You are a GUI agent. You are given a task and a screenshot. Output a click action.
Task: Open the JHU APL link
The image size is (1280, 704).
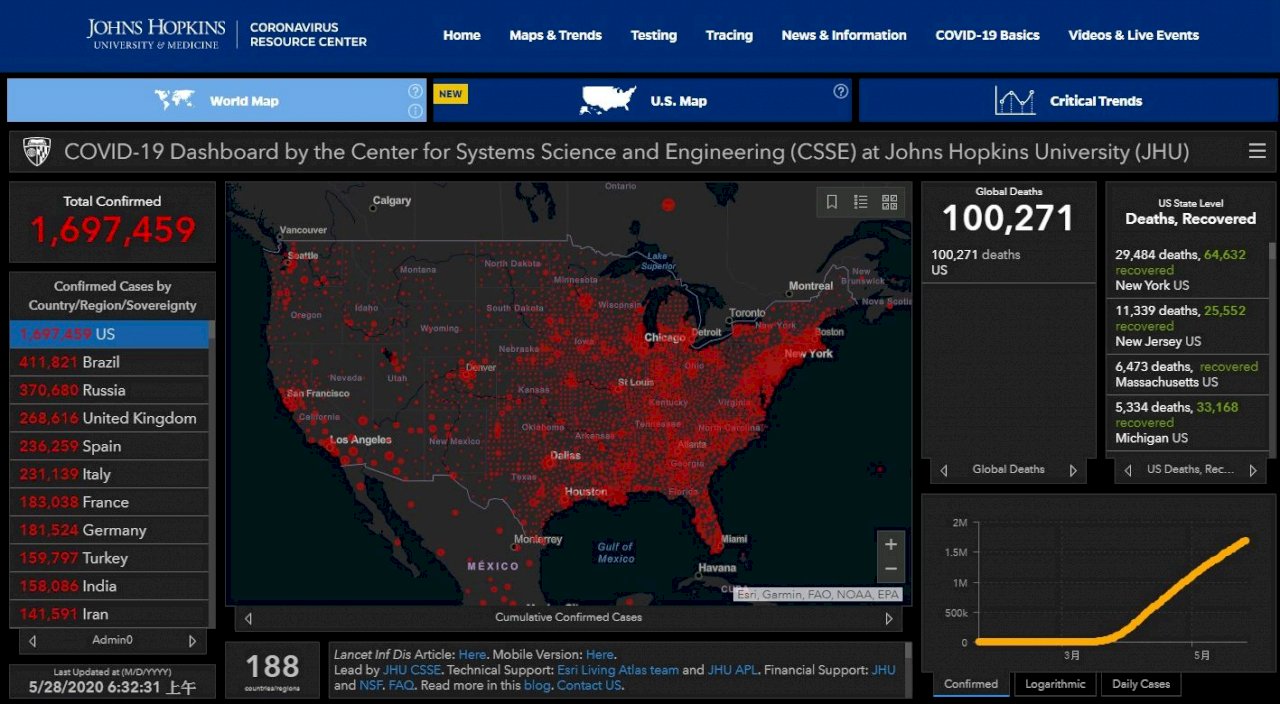(733, 670)
